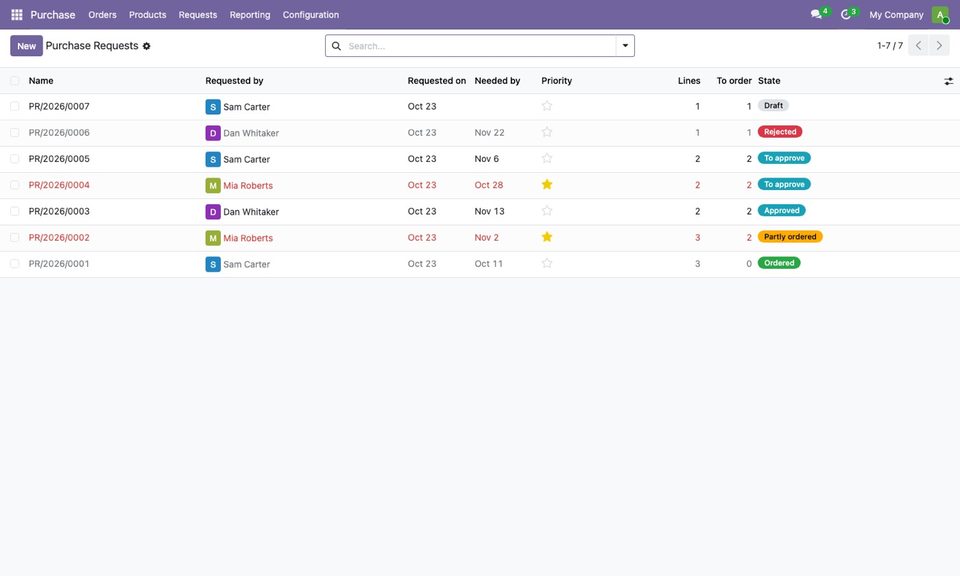
Task: Open the user avatar menu
Action: pos(940,15)
